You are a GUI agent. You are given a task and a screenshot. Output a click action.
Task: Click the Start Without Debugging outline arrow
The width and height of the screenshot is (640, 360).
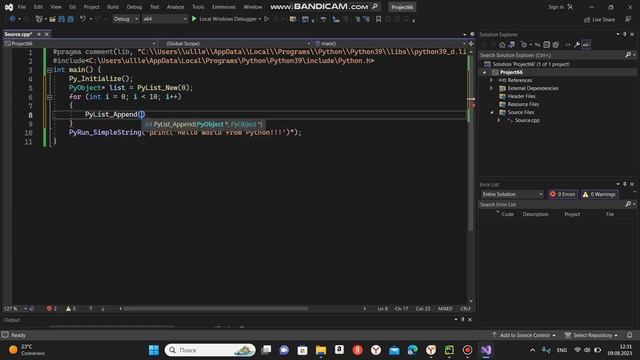[x=267, y=19]
